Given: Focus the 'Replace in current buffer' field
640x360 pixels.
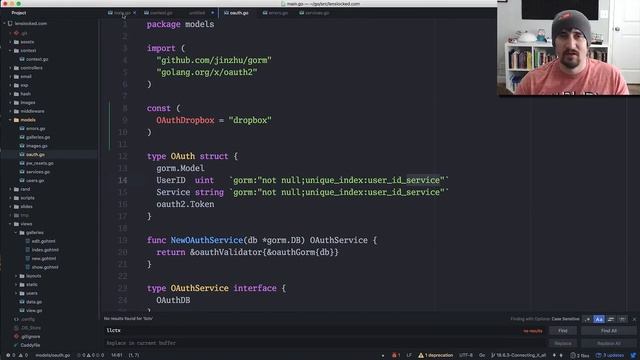Looking at the screenshot, I should coord(324,343).
